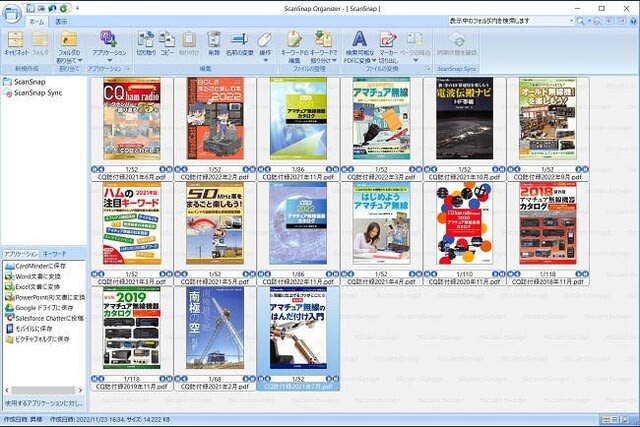
Task: Select the アプリケーション panel tab
Action: coord(21,254)
